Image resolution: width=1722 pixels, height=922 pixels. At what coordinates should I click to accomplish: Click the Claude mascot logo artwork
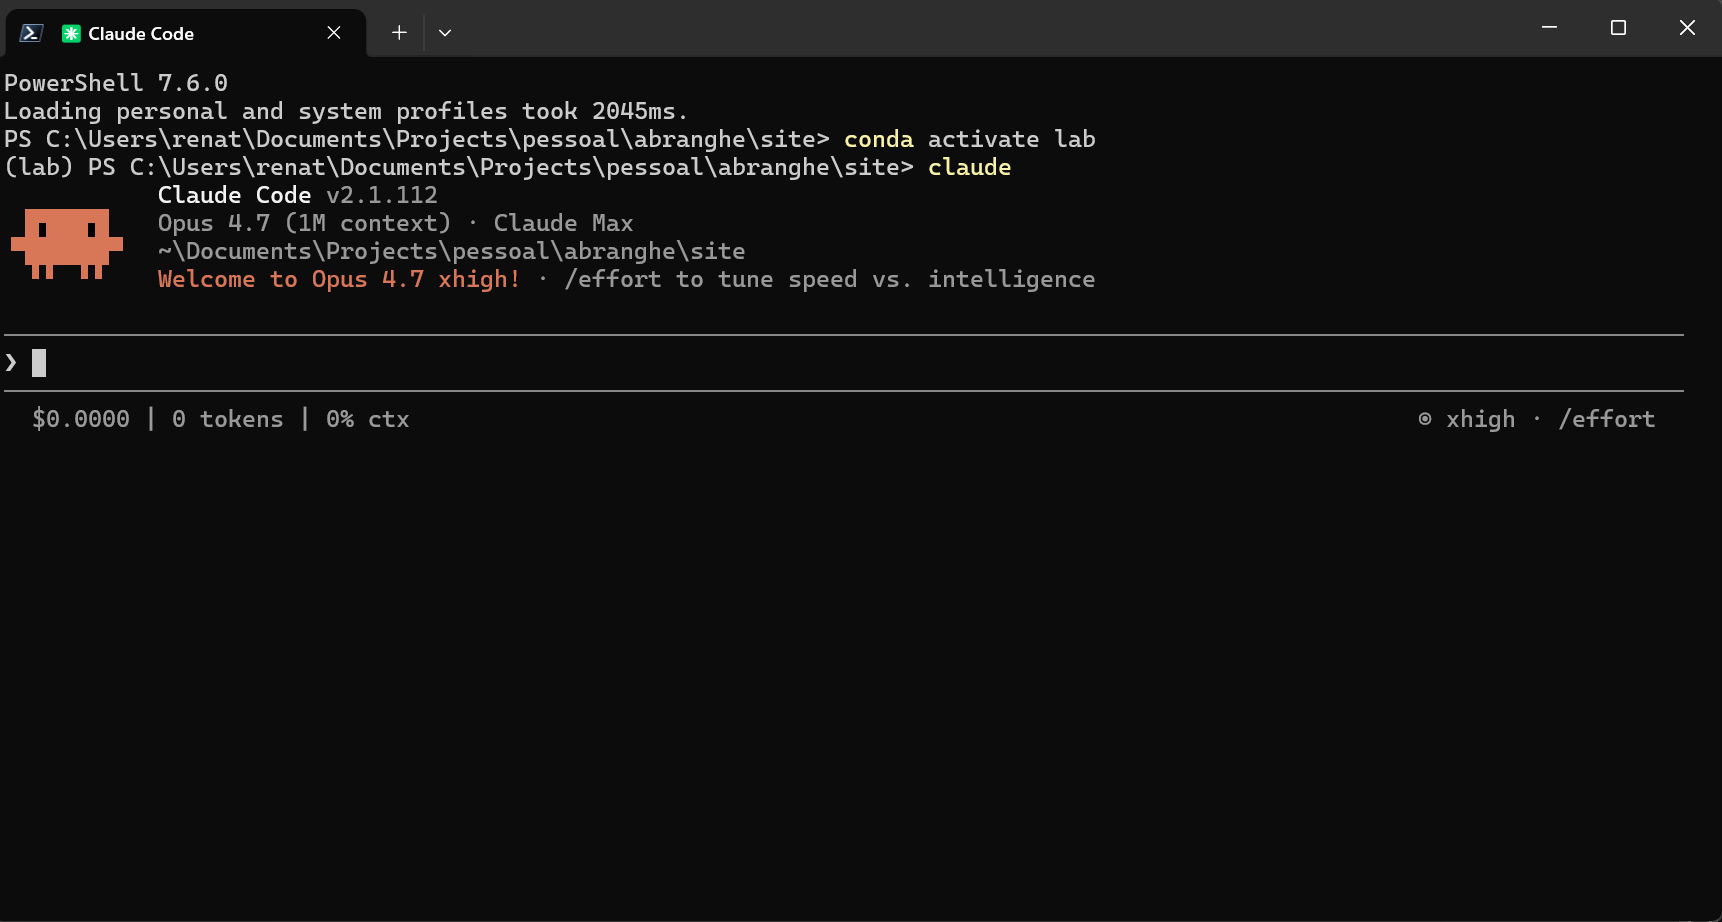[x=66, y=243]
